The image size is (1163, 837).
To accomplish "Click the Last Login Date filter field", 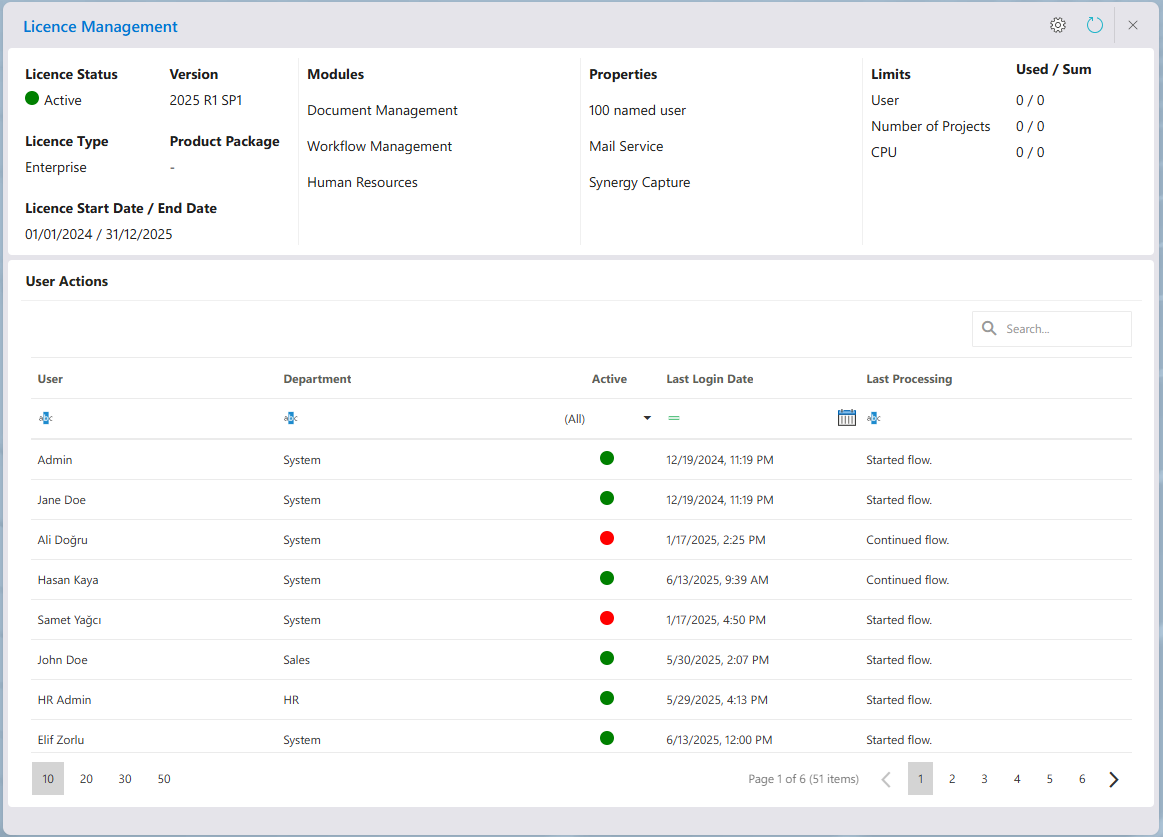I will (758, 418).
